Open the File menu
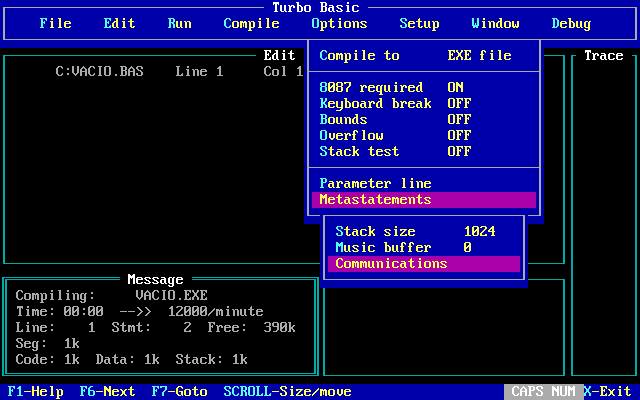 tap(56, 23)
